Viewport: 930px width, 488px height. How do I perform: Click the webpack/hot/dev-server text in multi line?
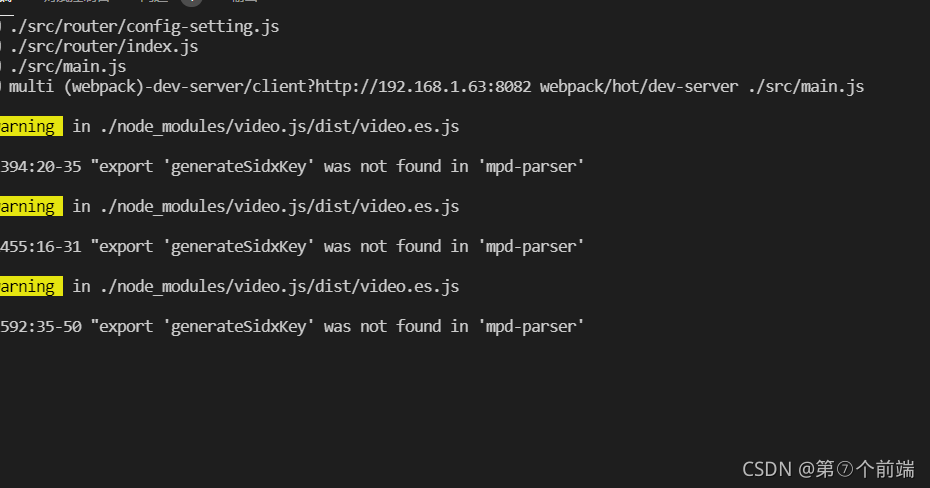639,87
